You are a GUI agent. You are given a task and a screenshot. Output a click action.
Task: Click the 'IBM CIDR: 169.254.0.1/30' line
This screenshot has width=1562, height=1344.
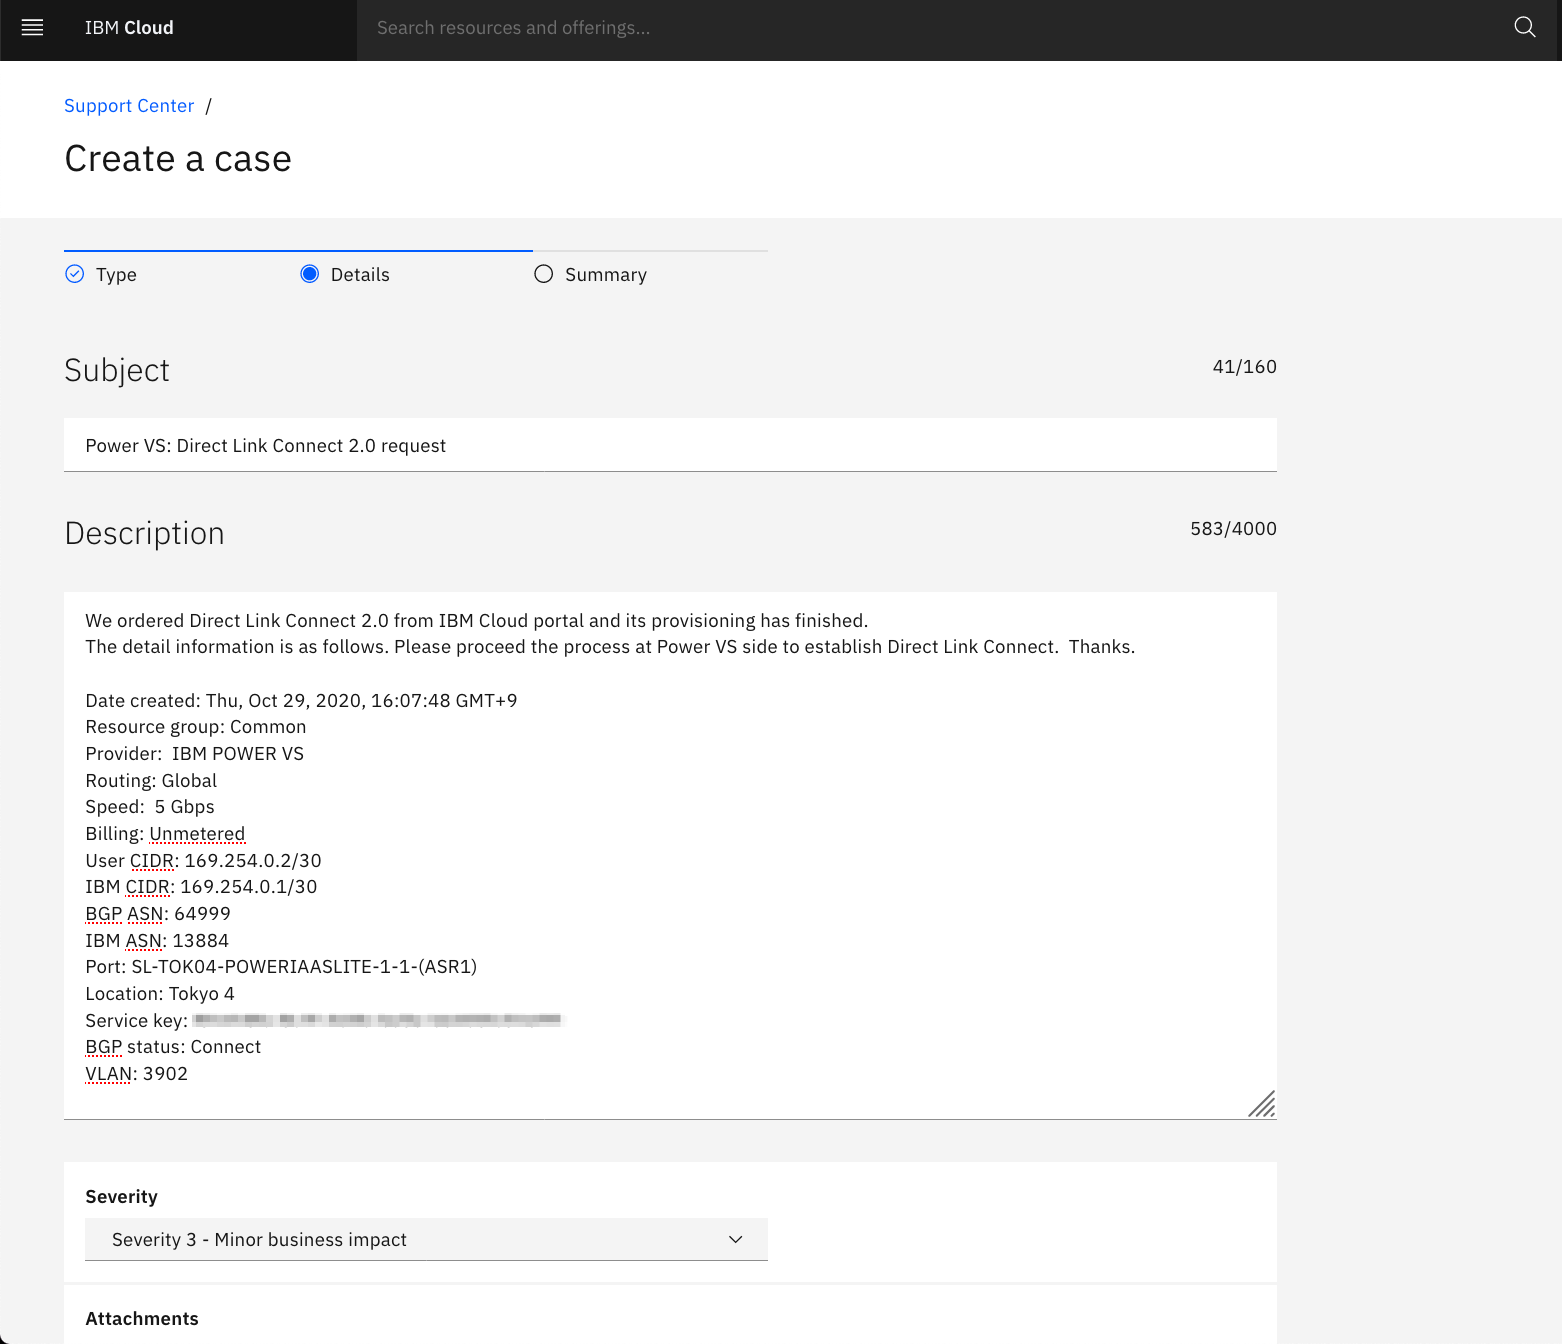click(x=201, y=887)
